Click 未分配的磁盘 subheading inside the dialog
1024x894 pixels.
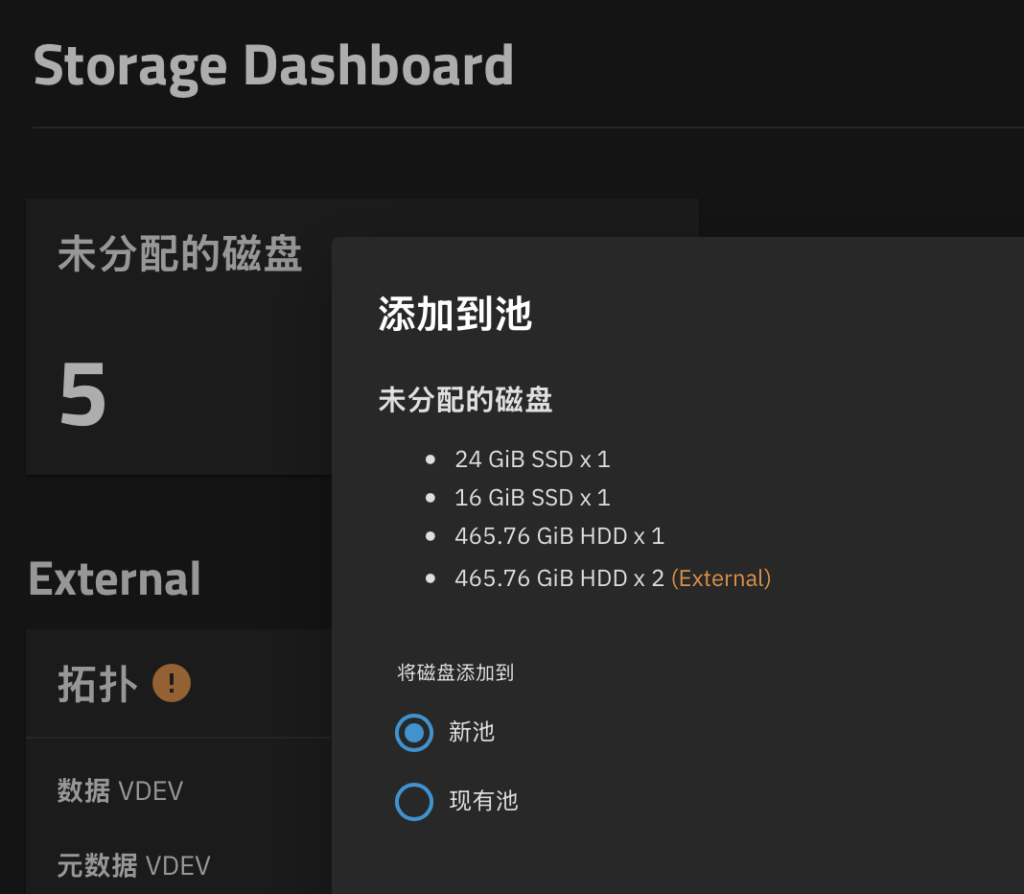coord(465,400)
